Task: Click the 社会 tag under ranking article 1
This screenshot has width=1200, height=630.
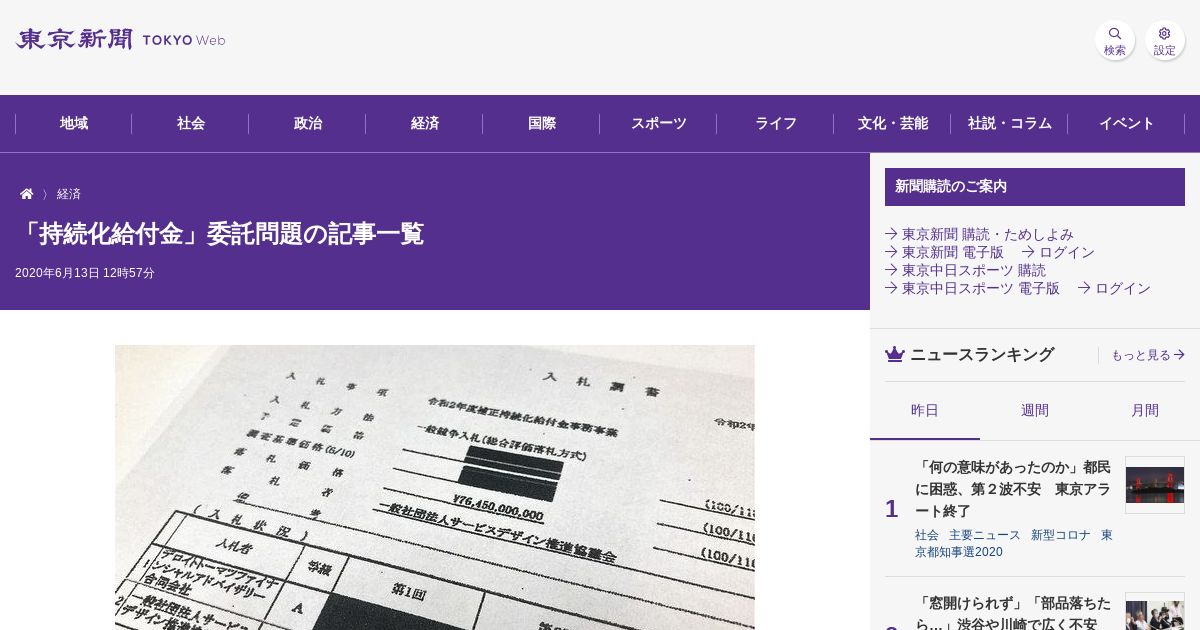Action: [x=927, y=535]
